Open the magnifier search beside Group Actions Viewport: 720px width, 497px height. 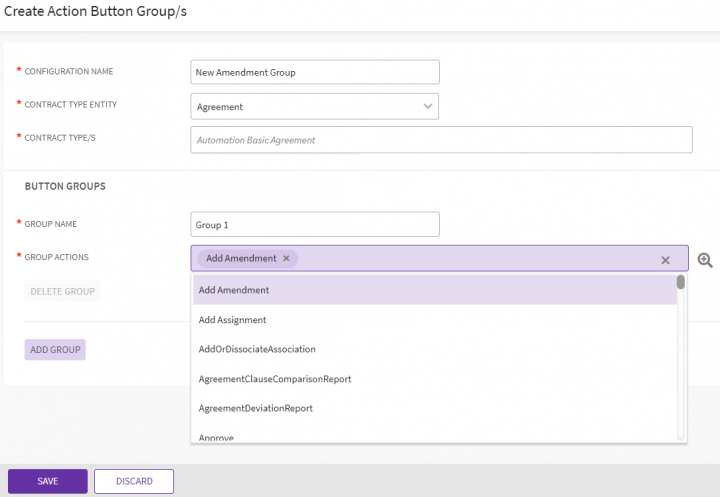705,260
